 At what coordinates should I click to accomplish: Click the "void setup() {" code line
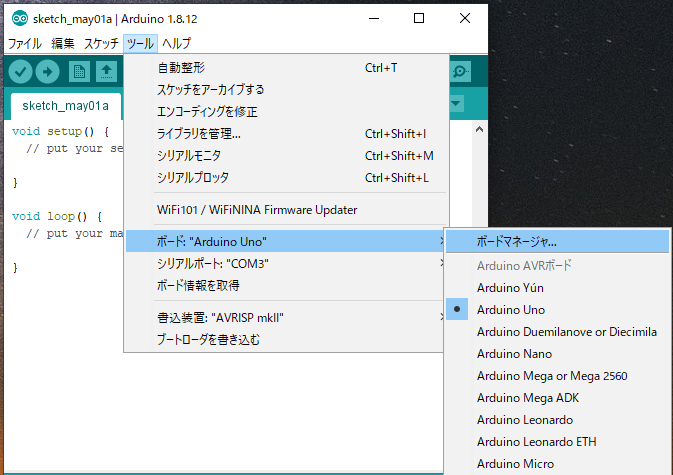tap(61, 131)
